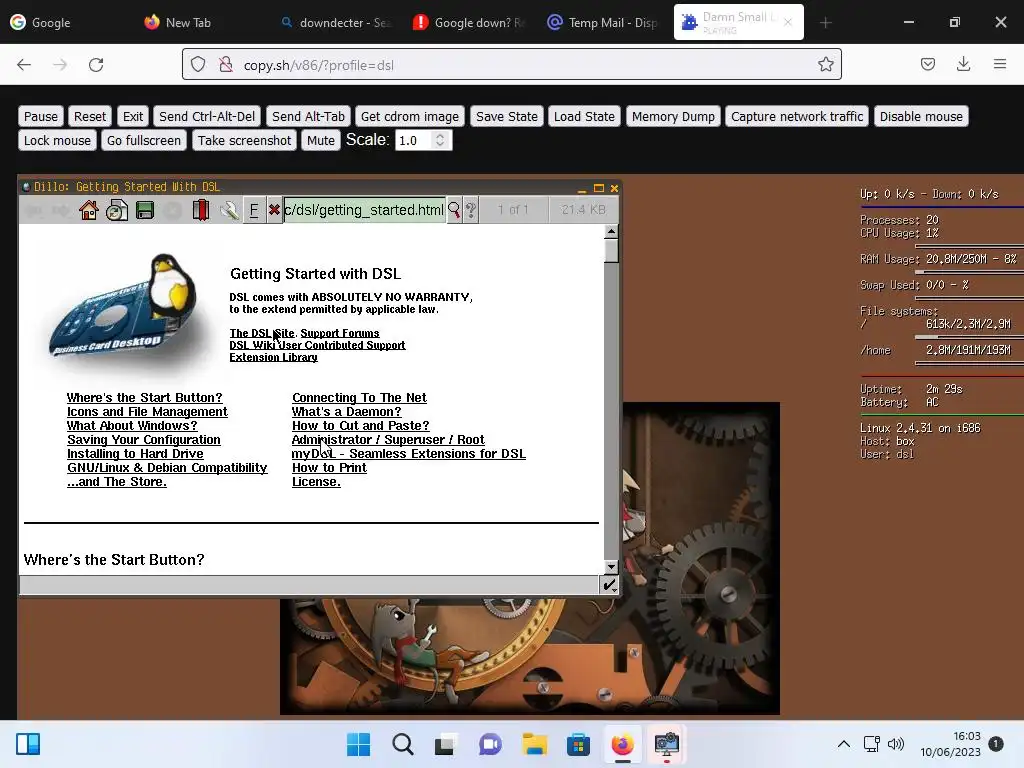
Task: Click Get cdrom image button
Action: point(409,116)
